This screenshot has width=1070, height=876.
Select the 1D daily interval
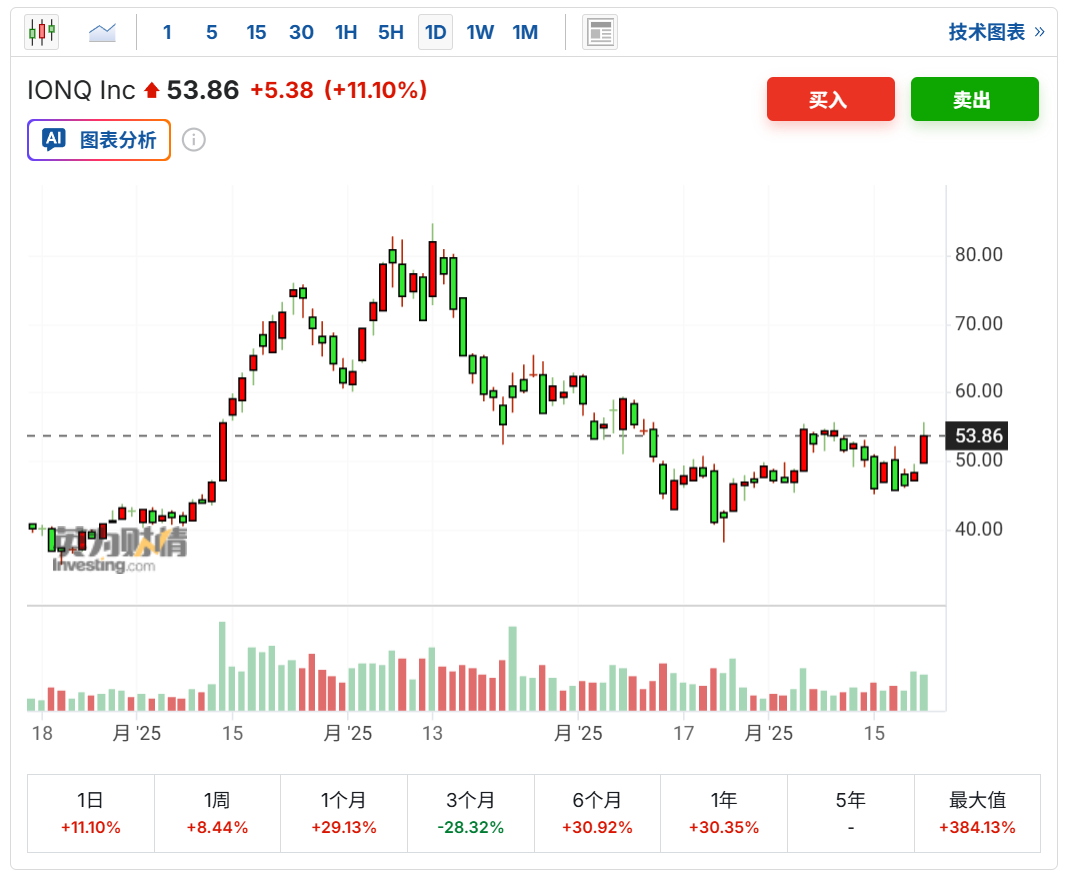click(435, 32)
